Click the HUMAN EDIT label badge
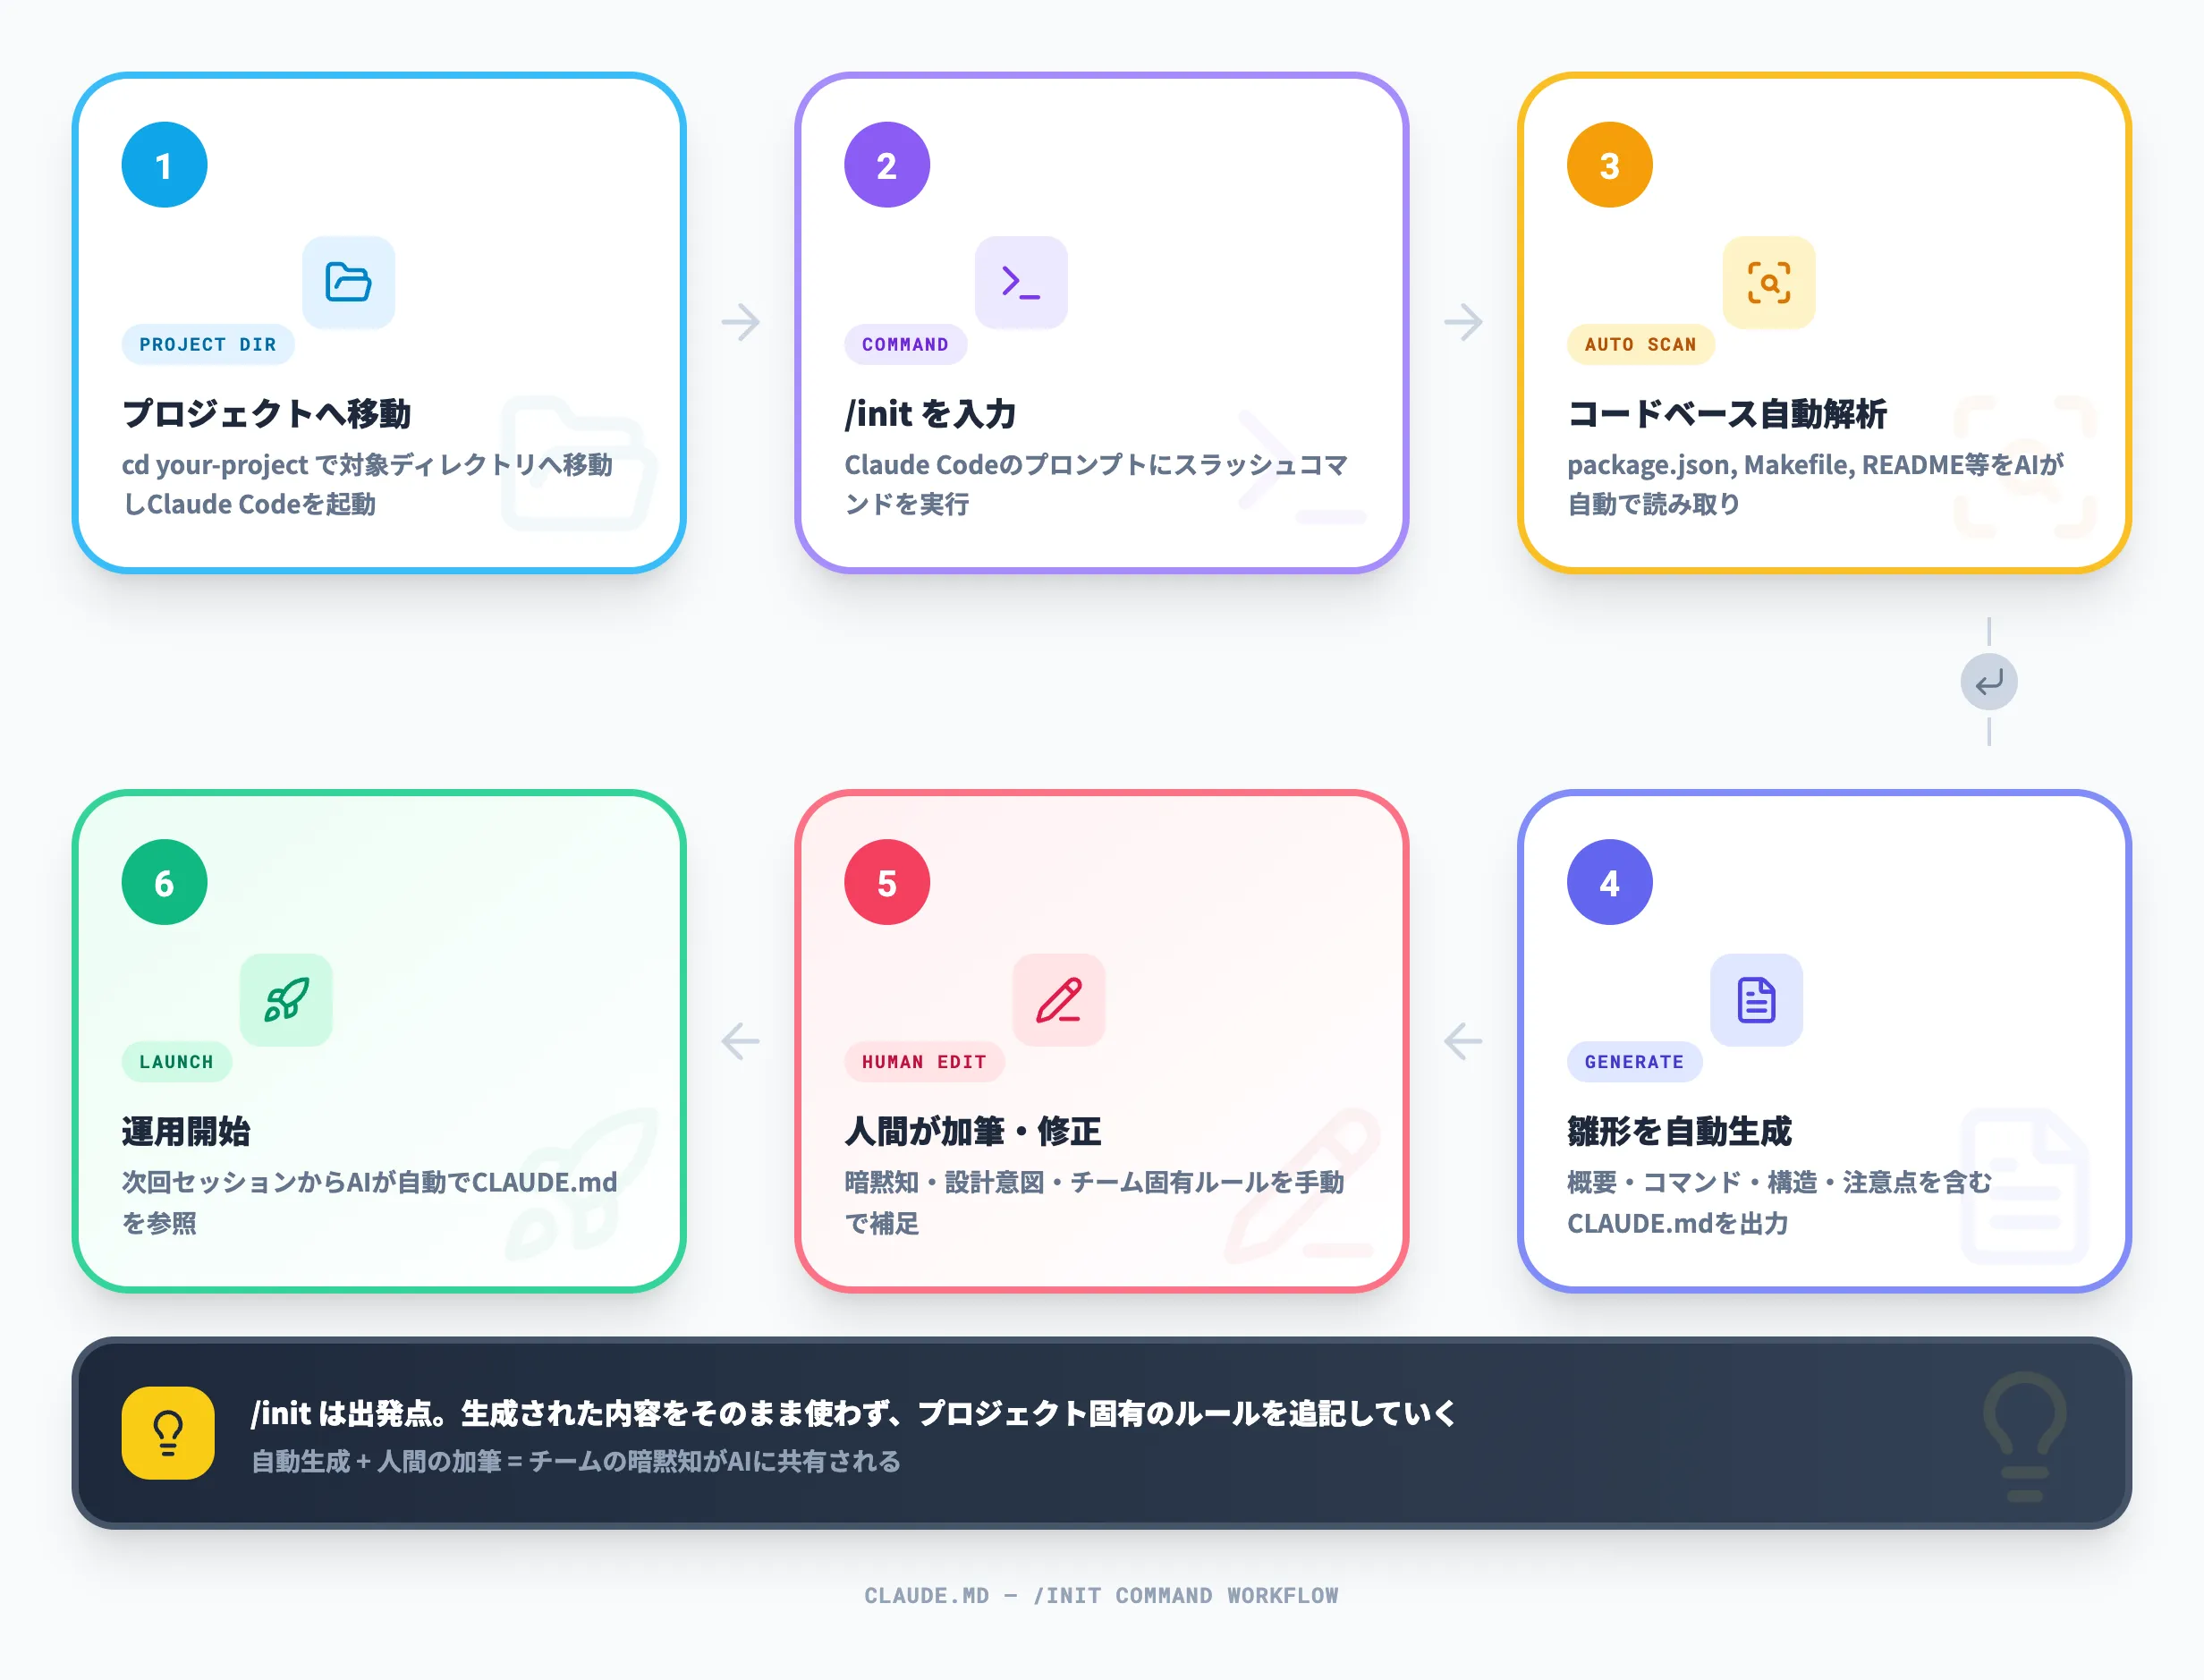Screen dimensions: 2204x1680 tap(923, 1061)
